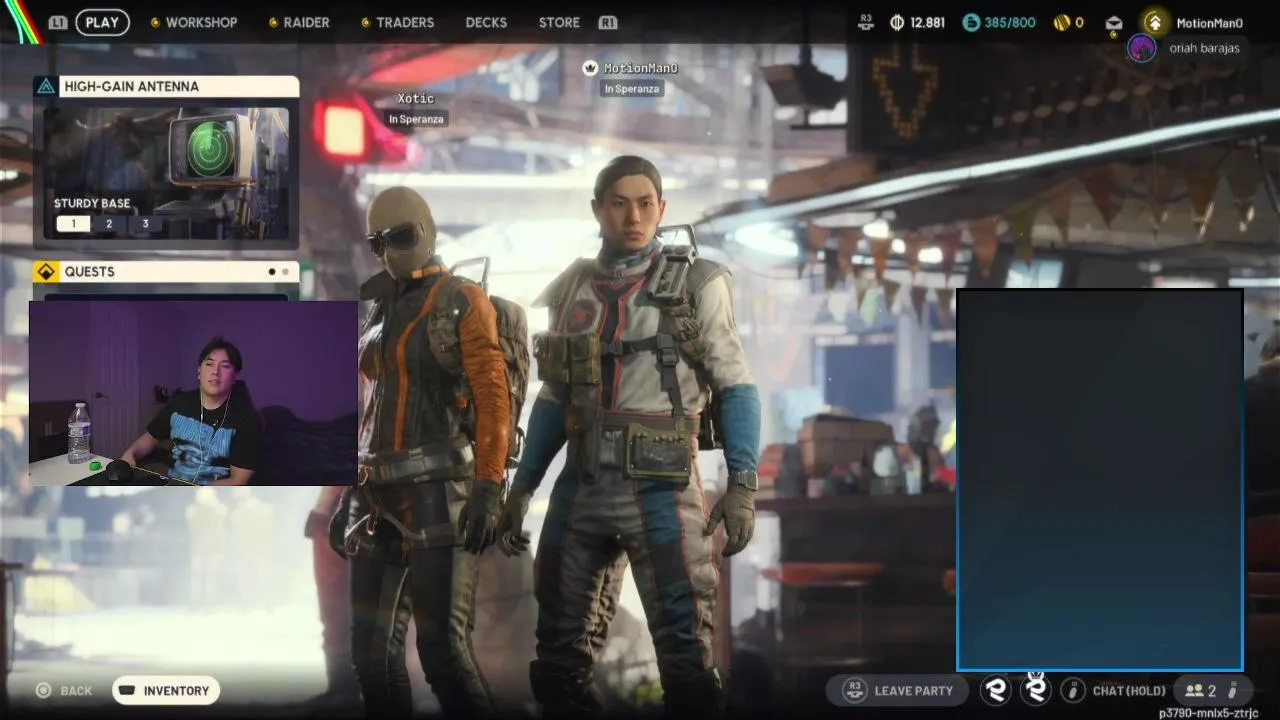Click the controller icon on INVENTORY button
1280x720 pixels.
127,690
